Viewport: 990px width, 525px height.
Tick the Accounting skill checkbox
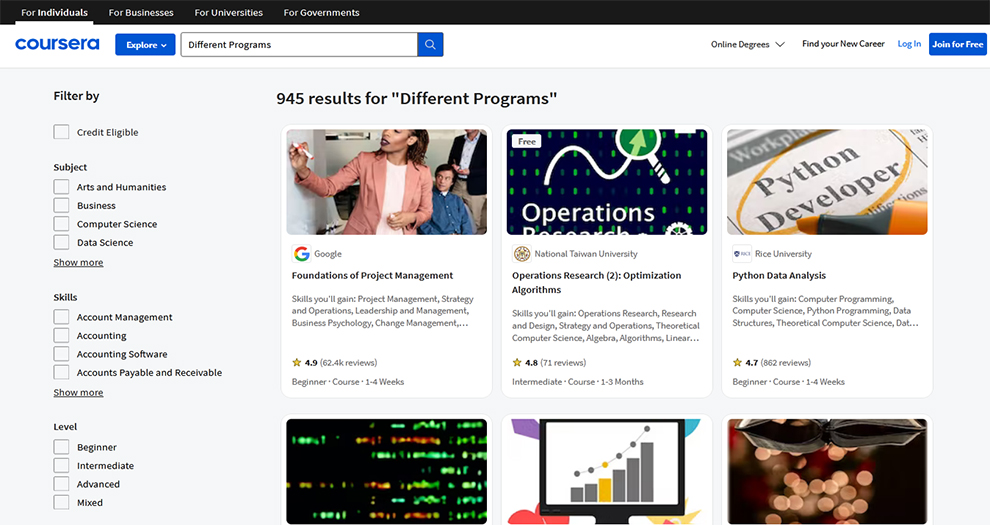click(61, 335)
